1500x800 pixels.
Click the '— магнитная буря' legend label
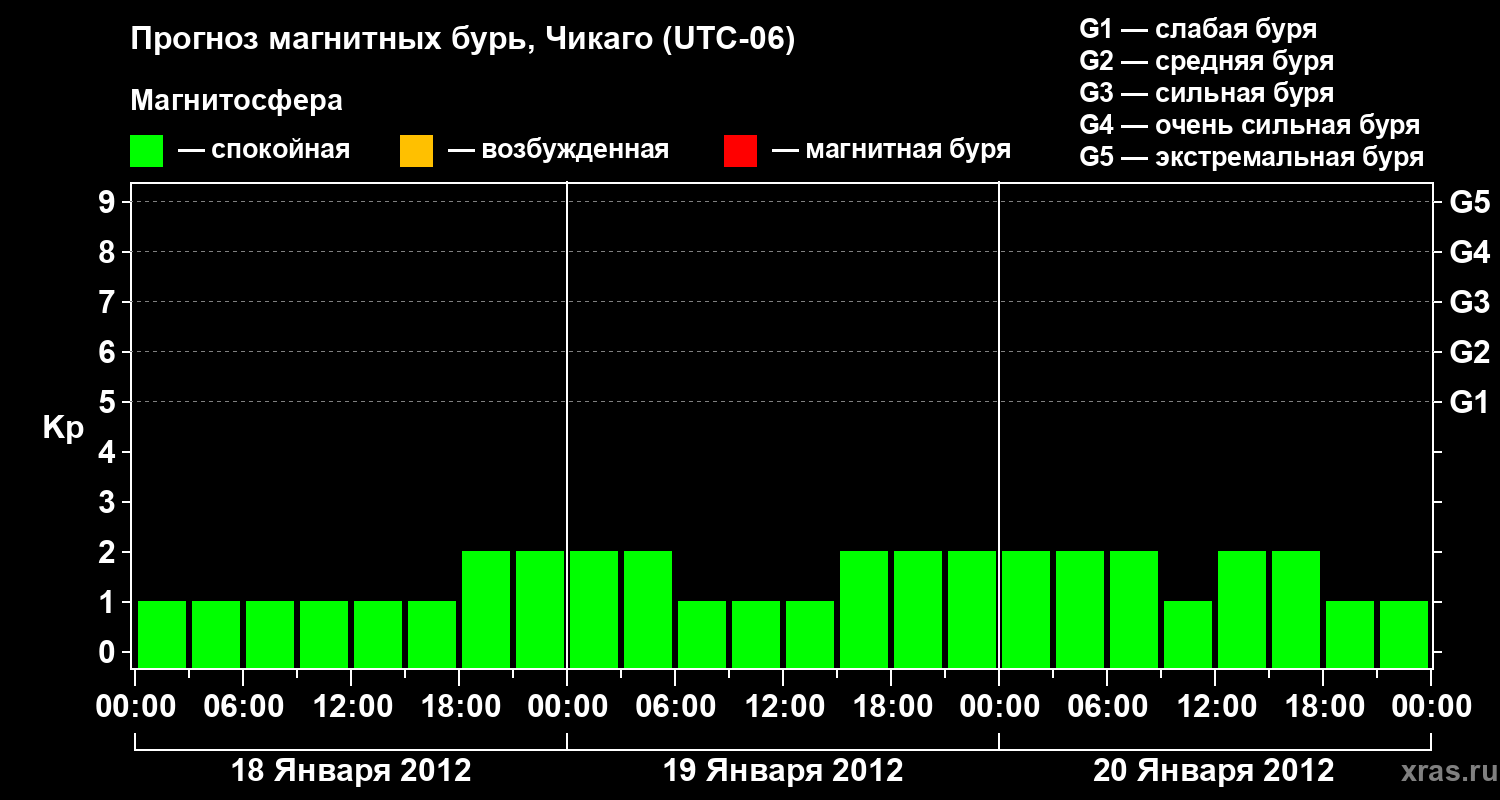tap(892, 150)
